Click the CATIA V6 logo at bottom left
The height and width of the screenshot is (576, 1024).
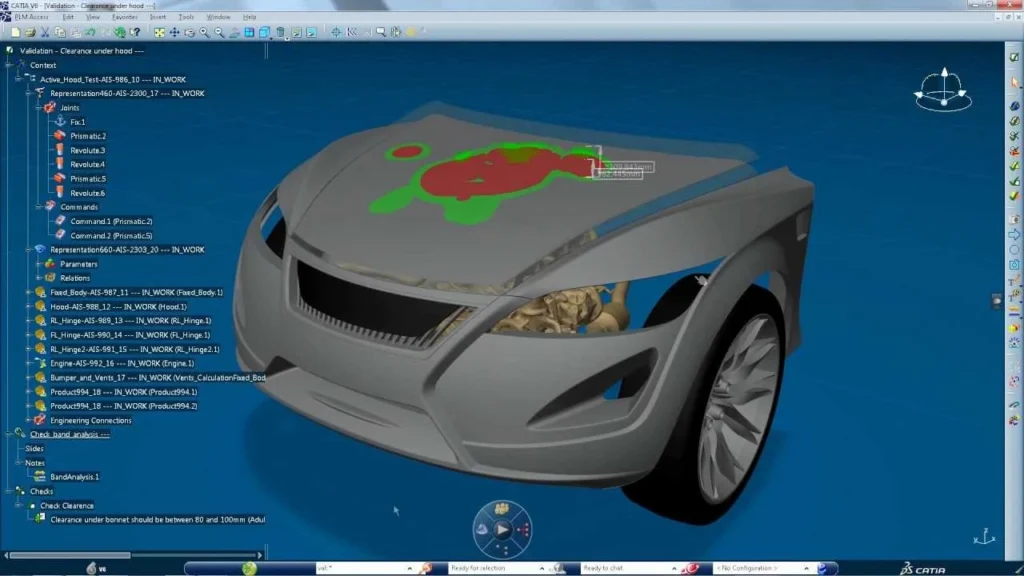click(x=96, y=569)
